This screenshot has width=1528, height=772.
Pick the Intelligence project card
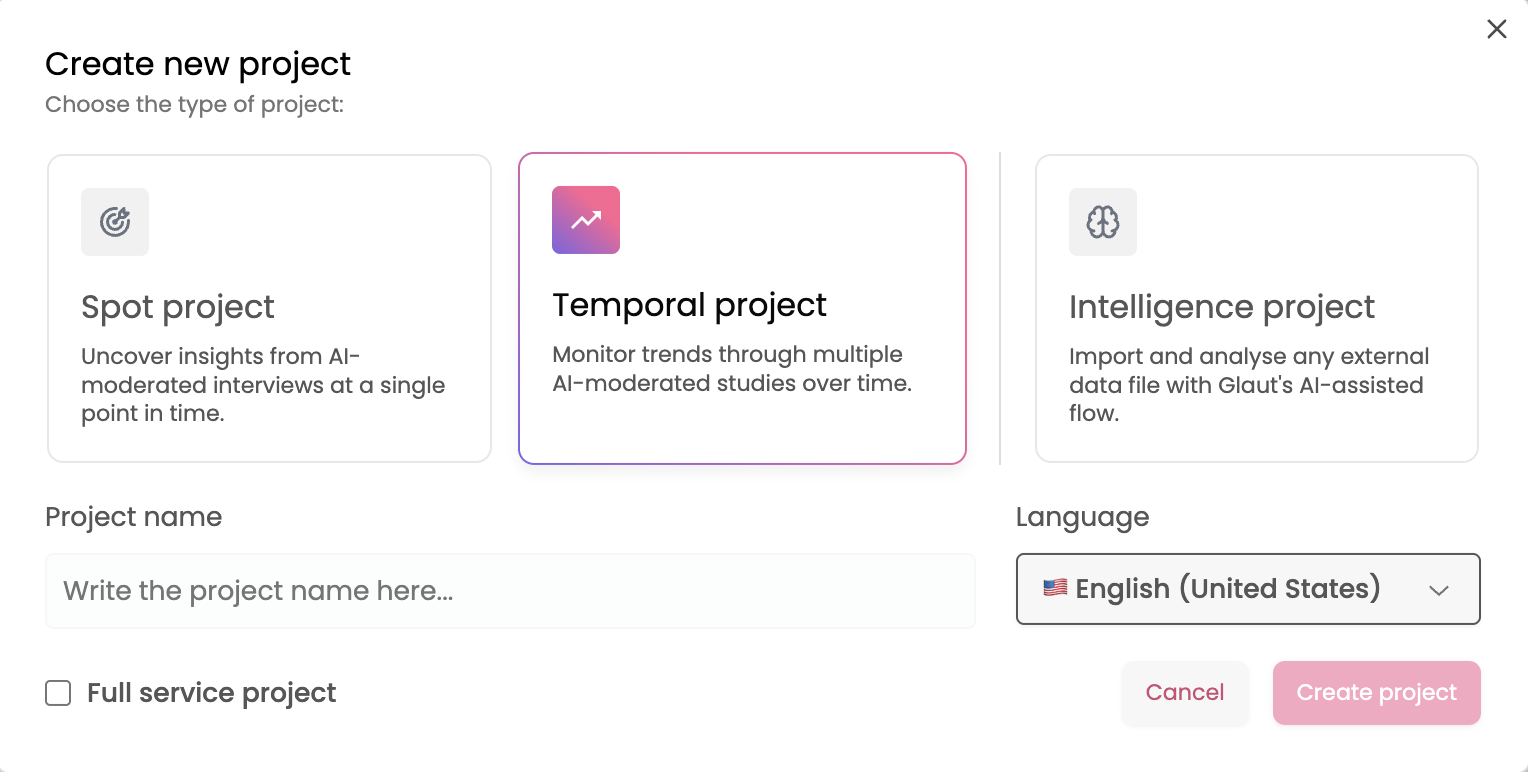tap(1257, 308)
